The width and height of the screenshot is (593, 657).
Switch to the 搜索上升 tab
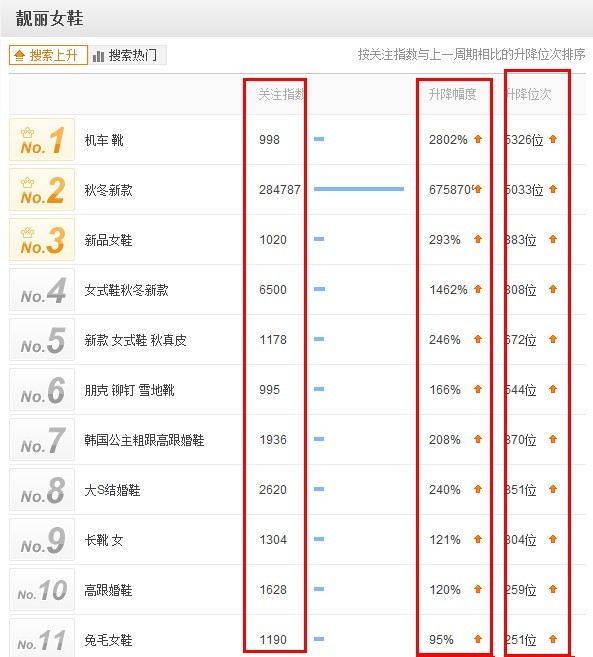(48, 55)
